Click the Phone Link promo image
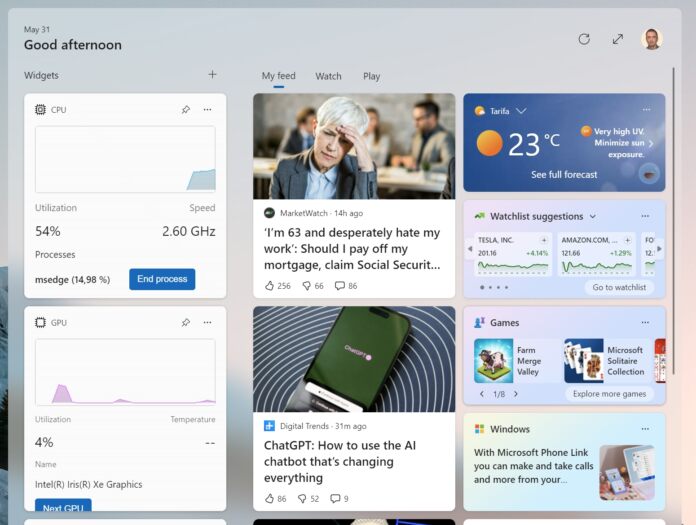This screenshot has width=696, height=525. tap(627, 473)
